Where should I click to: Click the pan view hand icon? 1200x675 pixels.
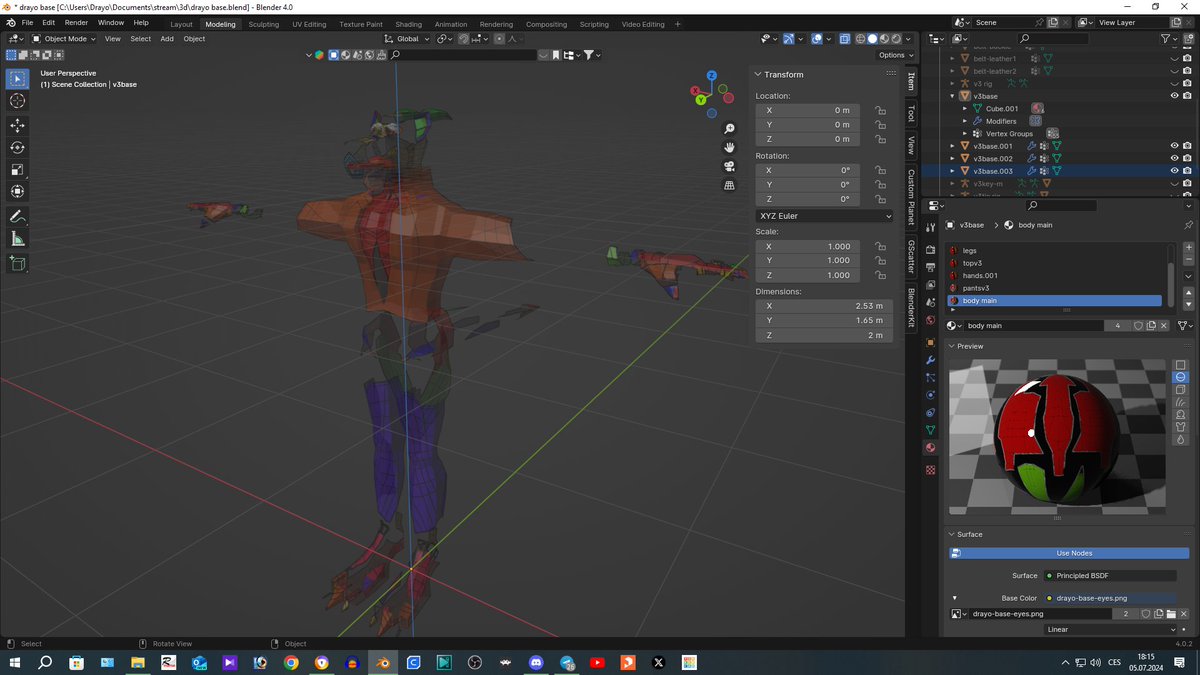(730, 147)
